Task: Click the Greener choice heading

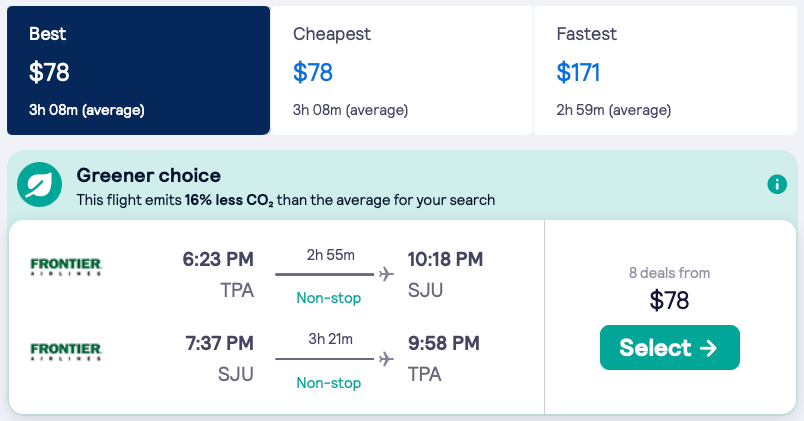Action: coord(149,176)
